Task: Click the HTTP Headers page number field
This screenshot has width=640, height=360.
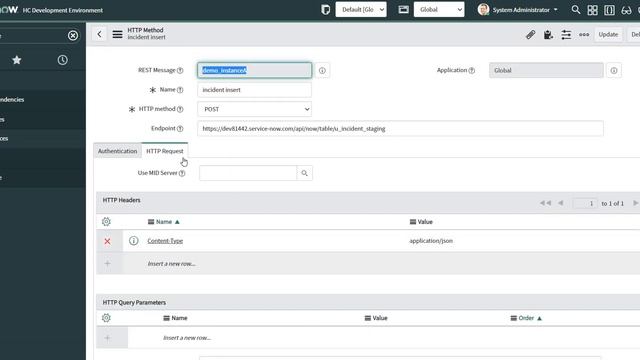Action: click(585, 203)
